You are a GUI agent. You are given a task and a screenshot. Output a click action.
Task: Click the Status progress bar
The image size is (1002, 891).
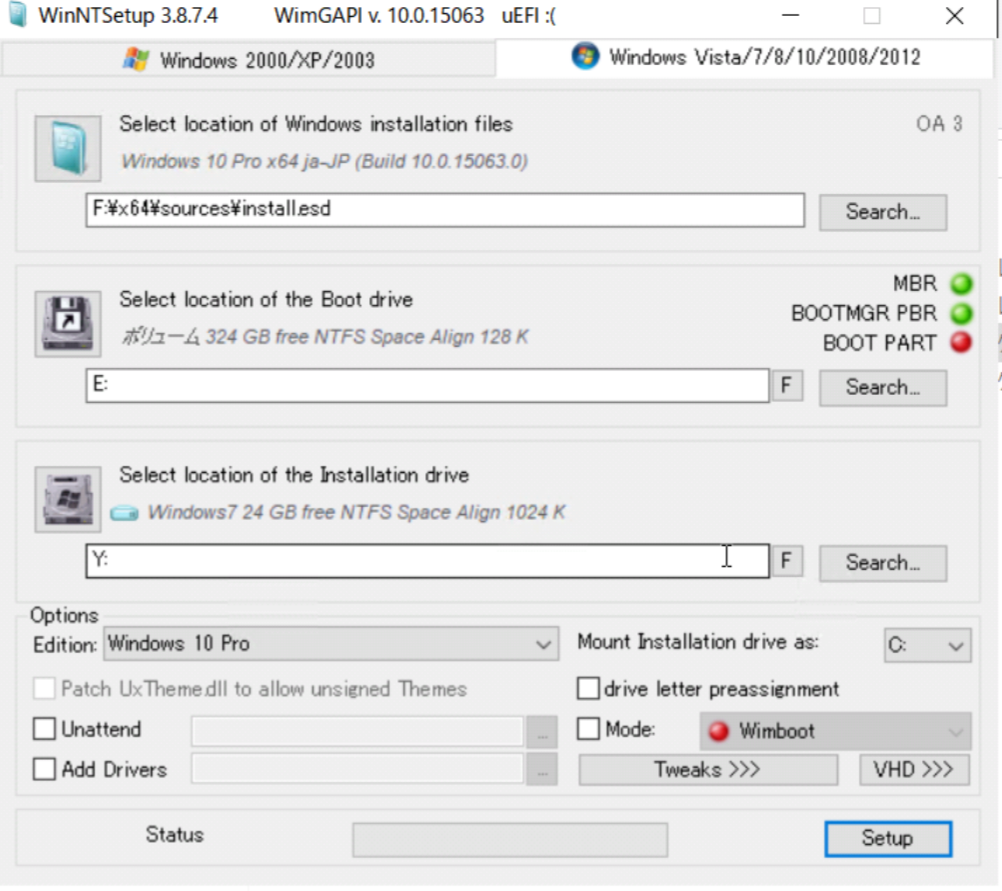[x=510, y=839]
